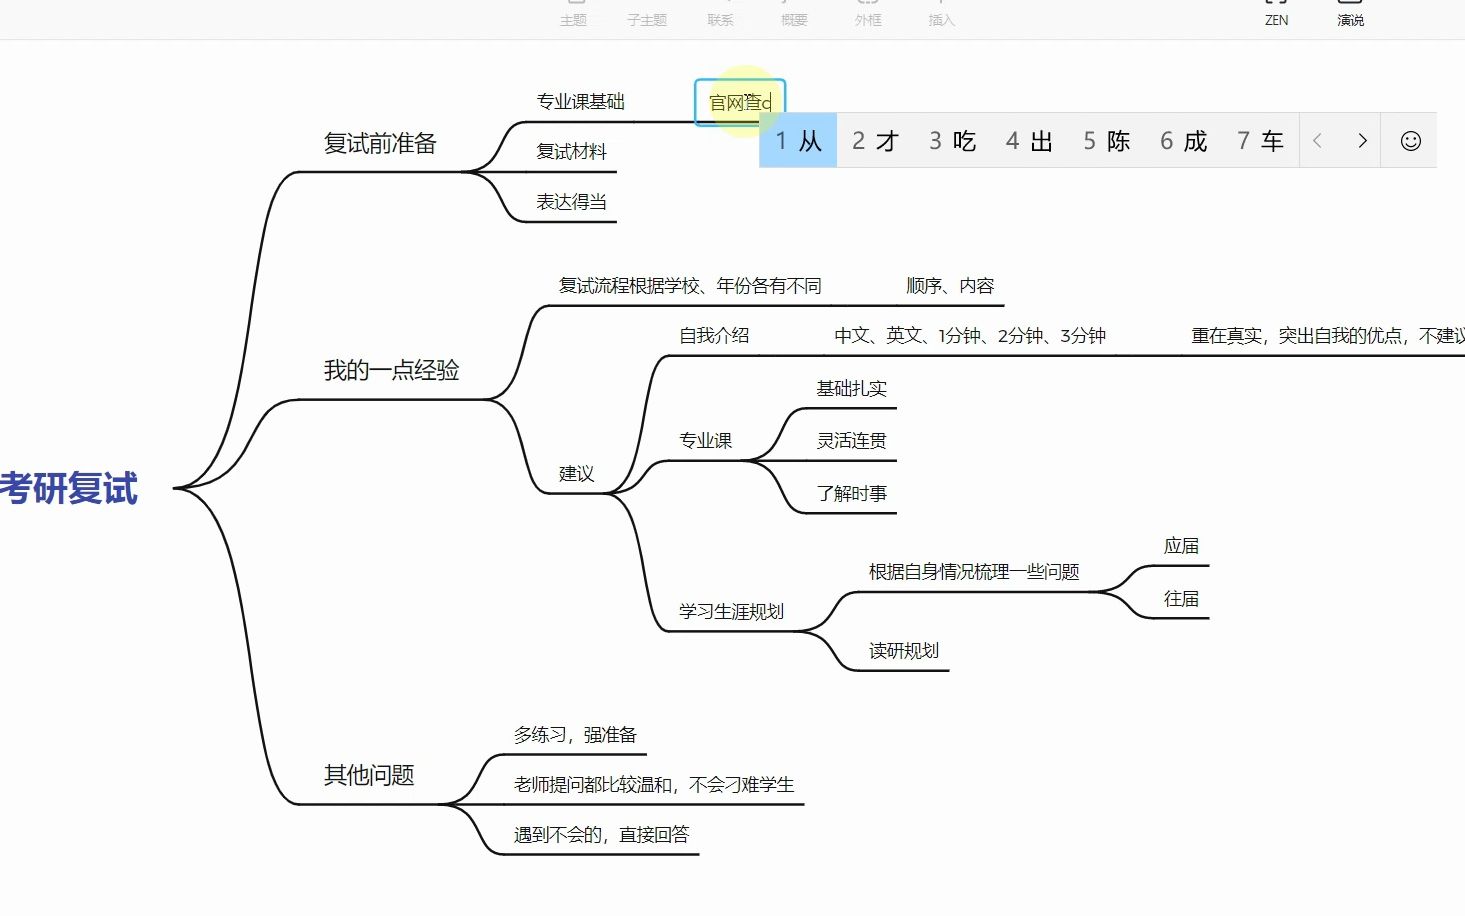This screenshot has width=1465, height=916.
Task: Select topic 老师提问都比较温和,不会刁难学生
Action: [654, 785]
